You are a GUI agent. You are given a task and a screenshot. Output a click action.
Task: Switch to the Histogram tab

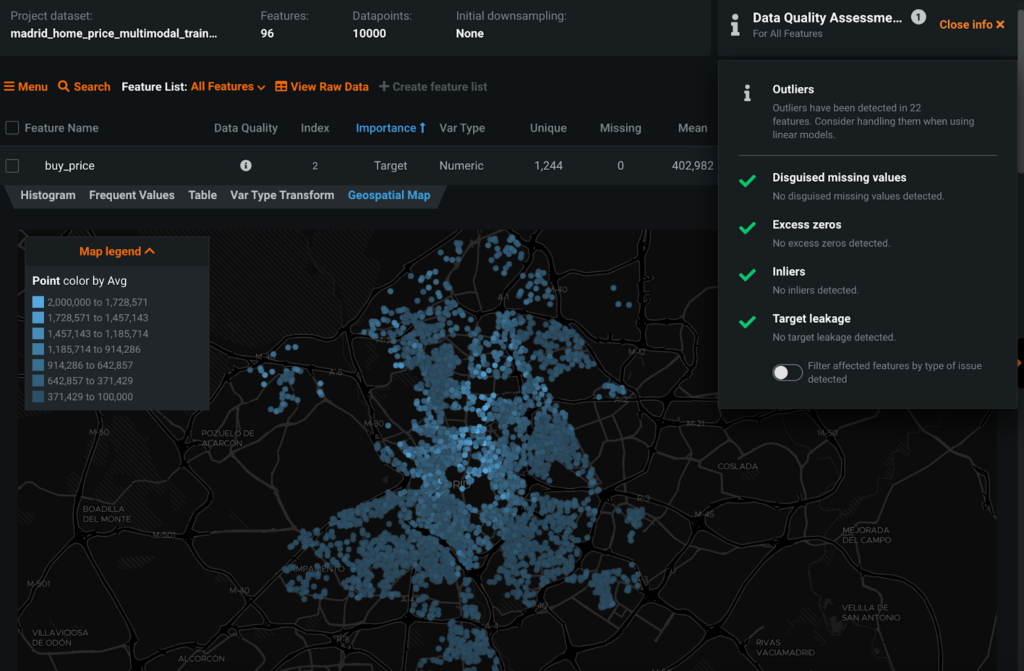(x=48, y=195)
